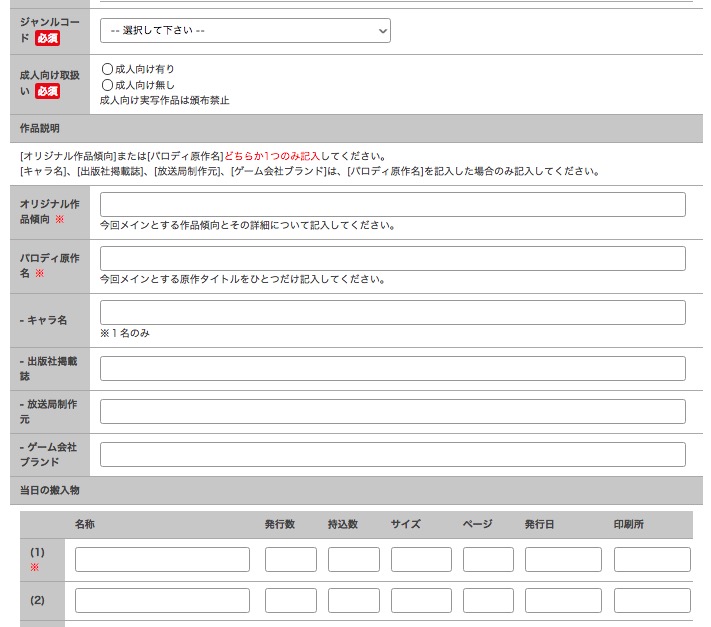Click the 出版社掲載誌 input field
711x627 pixels.
pyautogui.click(x=393, y=369)
